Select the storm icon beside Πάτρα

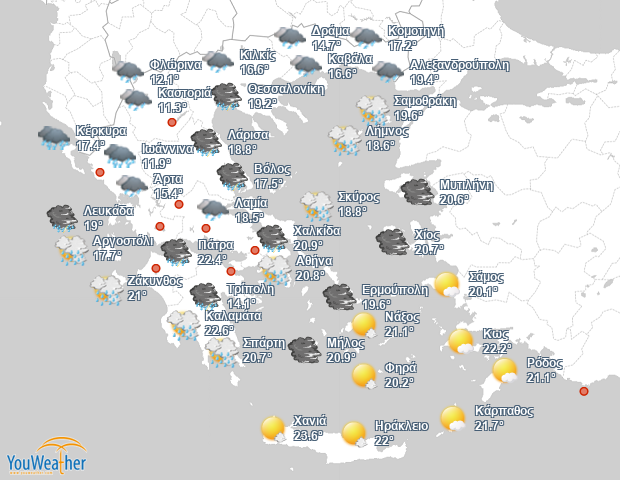click(177, 251)
